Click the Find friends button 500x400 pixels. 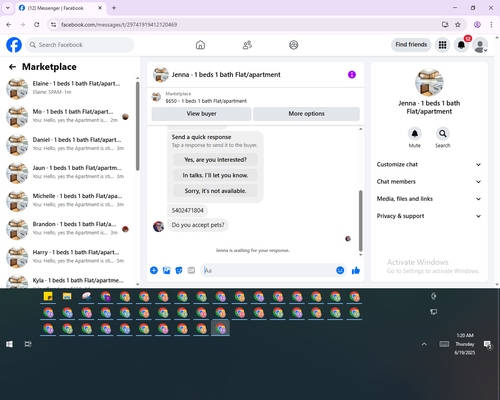click(x=411, y=45)
